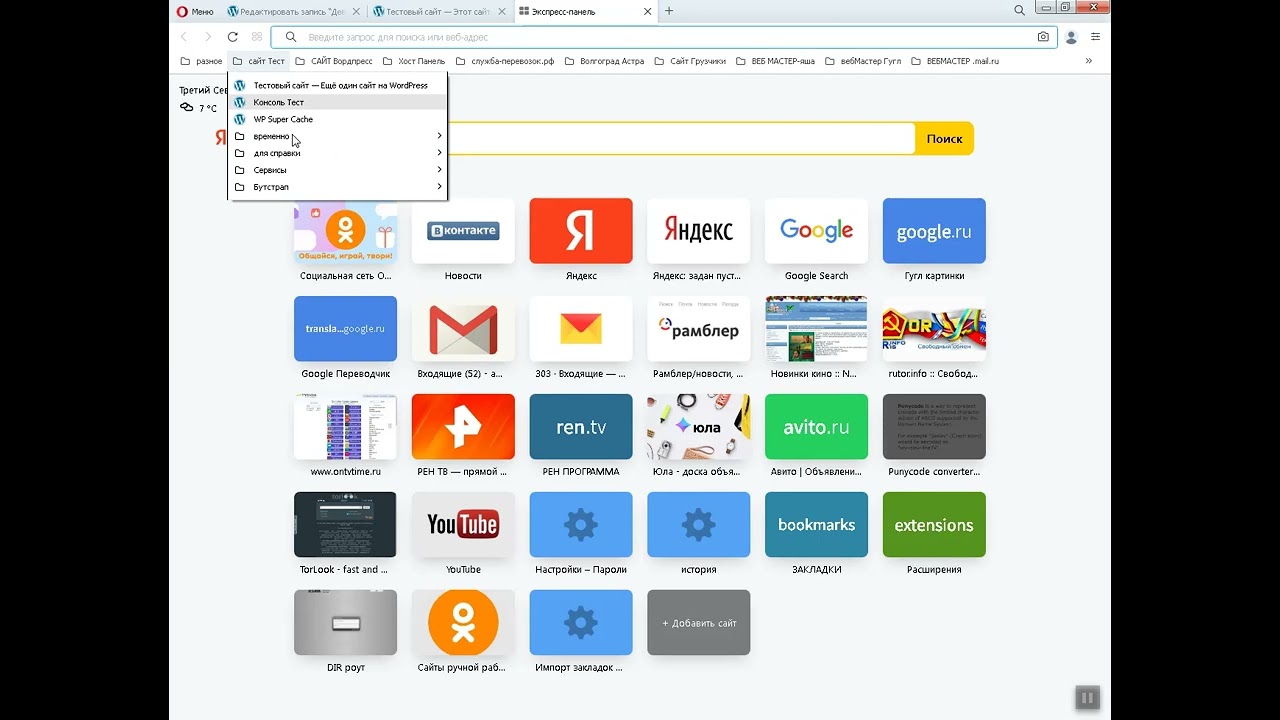The width and height of the screenshot is (1280, 720).
Task: Open the вебМастер Гугл bookmarks folder
Action: tap(863, 61)
